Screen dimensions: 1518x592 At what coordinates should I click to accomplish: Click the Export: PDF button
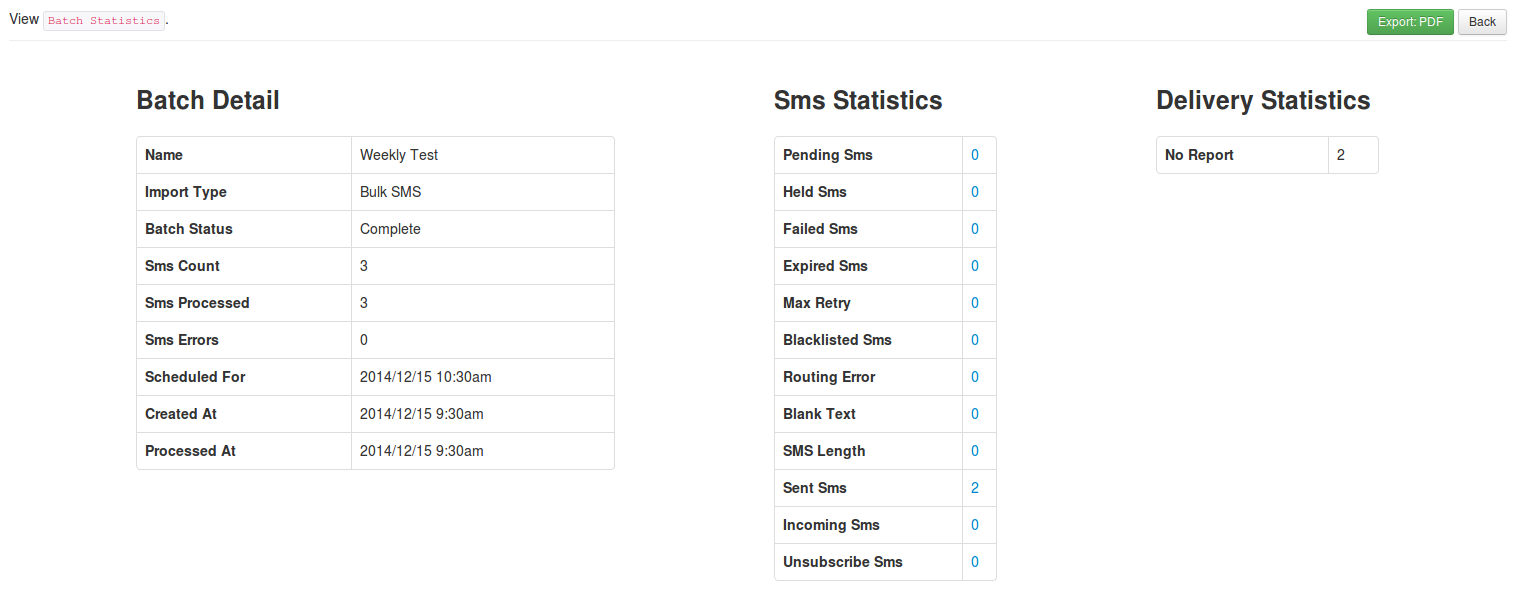point(1409,22)
